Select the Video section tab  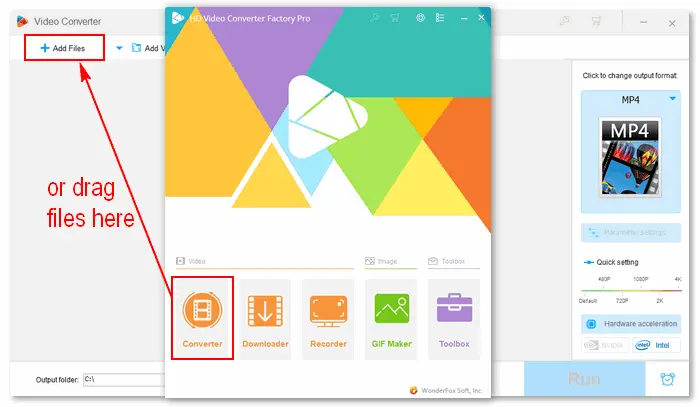[x=191, y=261]
